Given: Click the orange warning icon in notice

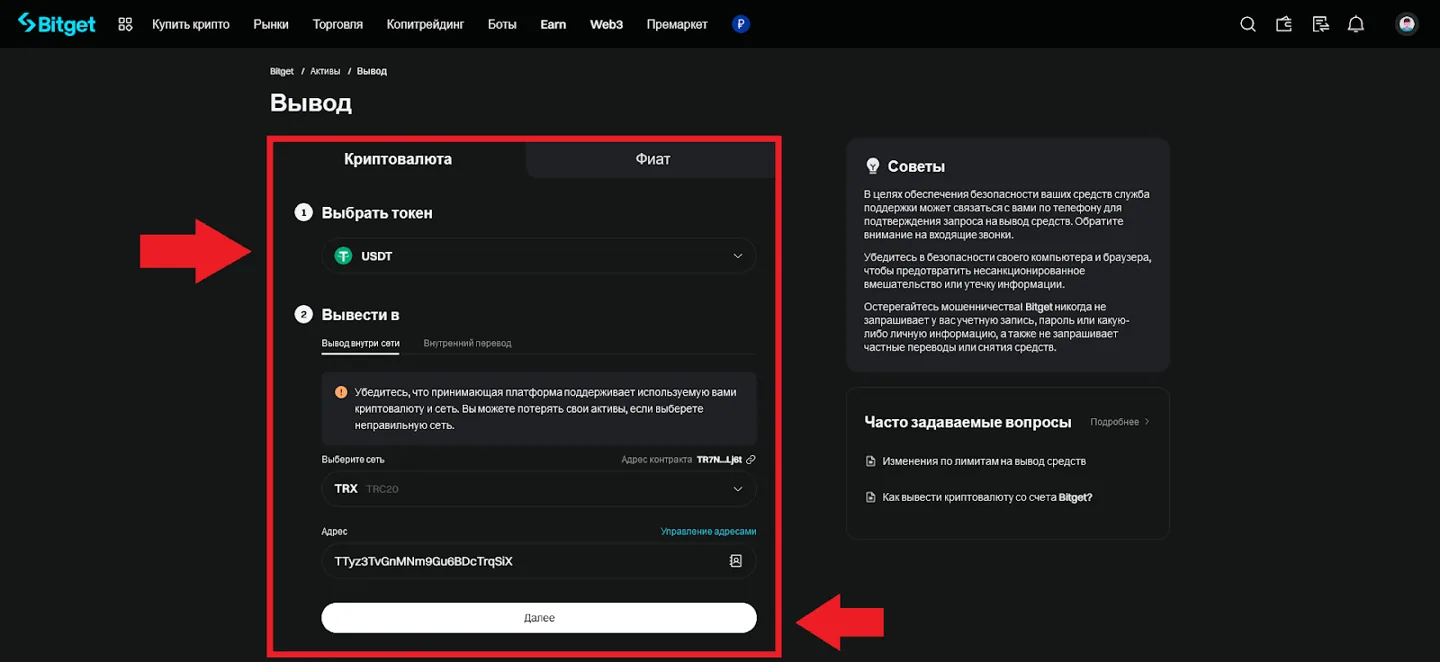Looking at the screenshot, I should click(341, 392).
